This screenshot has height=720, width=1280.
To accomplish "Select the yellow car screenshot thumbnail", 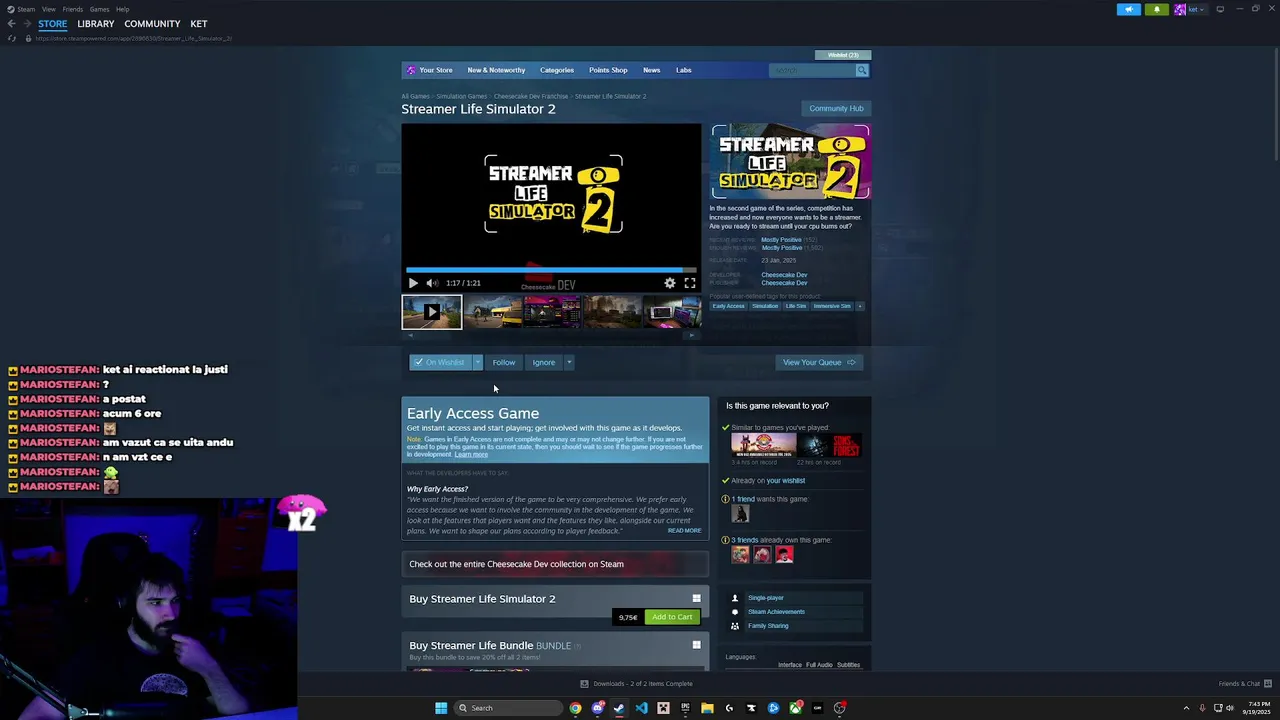I will [x=492, y=312].
